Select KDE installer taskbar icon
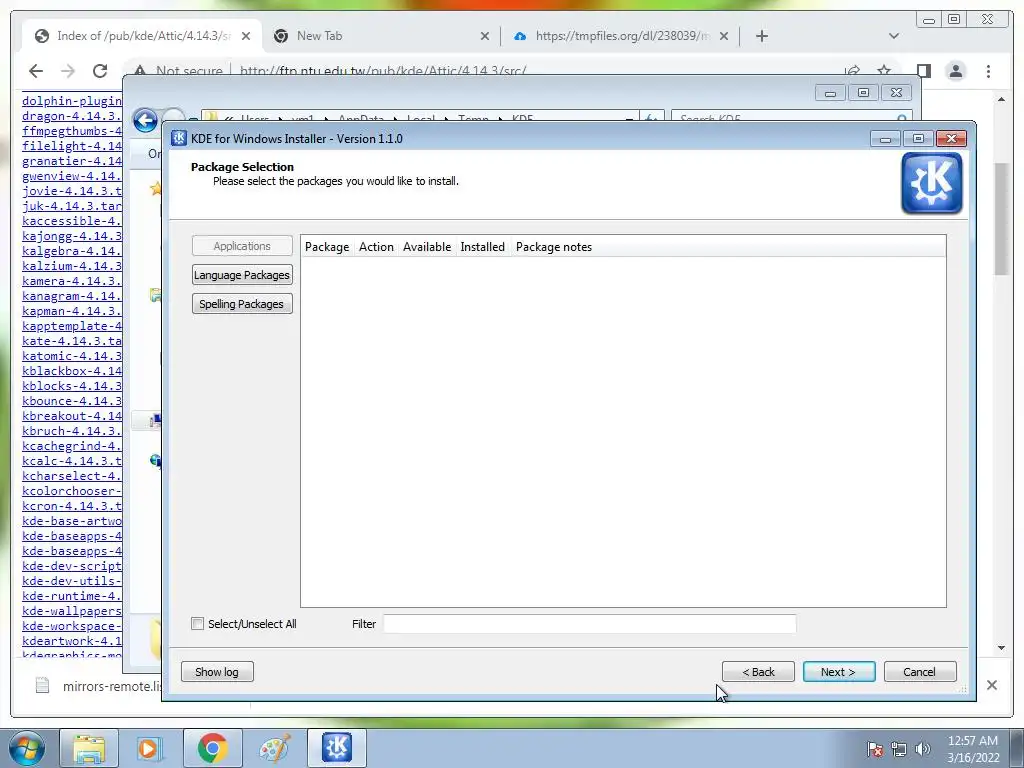 click(x=336, y=748)
